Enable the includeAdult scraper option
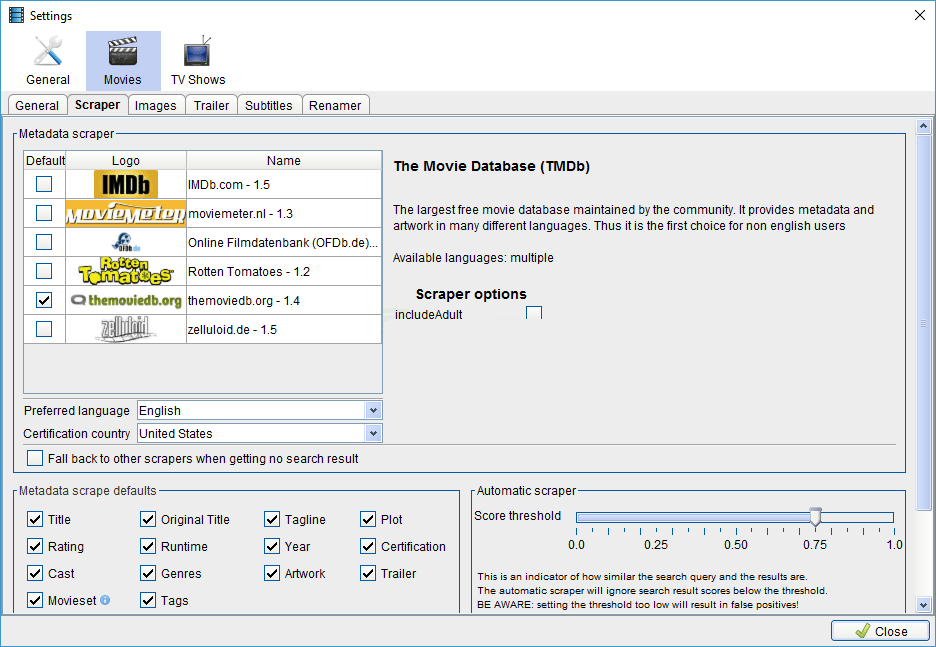This screenshot has height=647, width=936. [534, 314]
